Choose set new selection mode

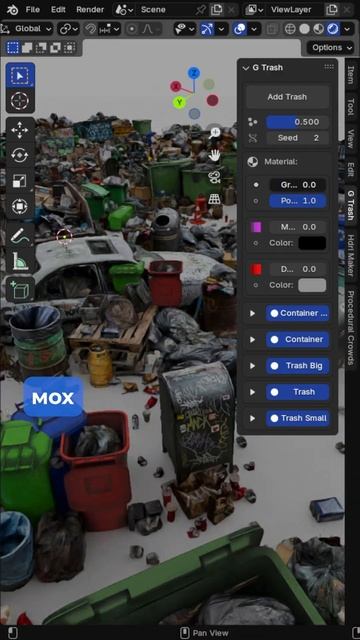[13, 48]
